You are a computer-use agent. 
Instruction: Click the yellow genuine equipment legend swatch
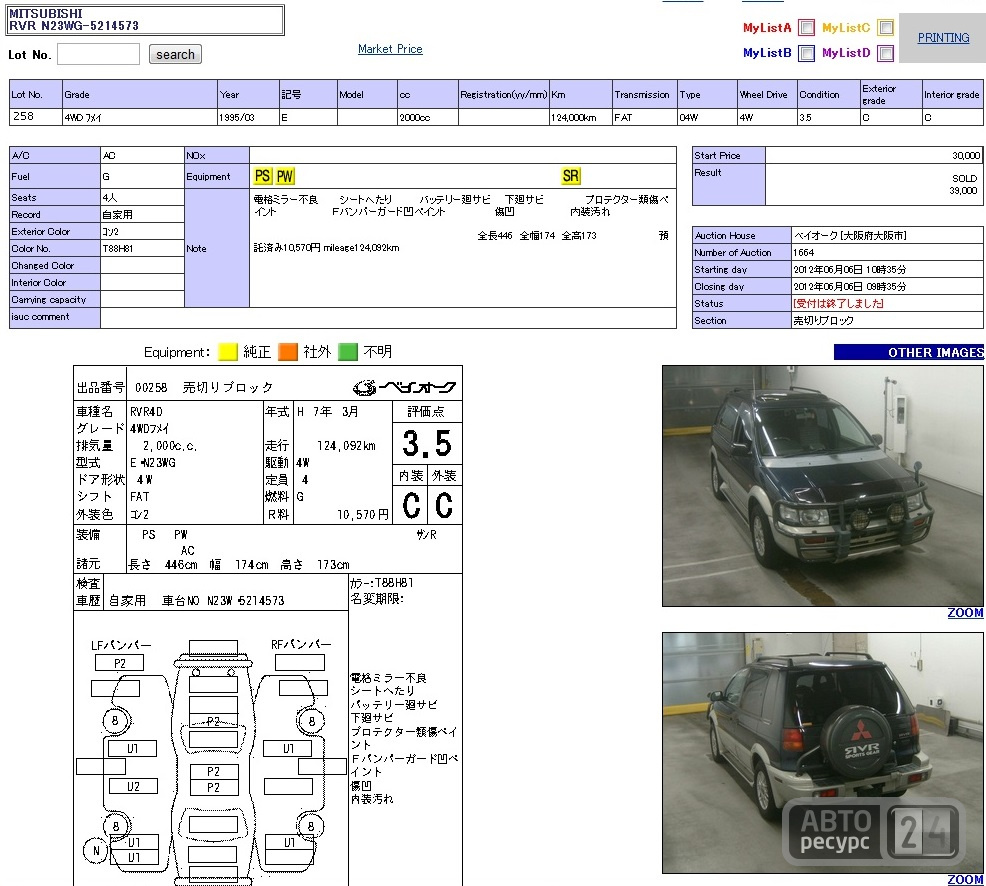point(228,352)
